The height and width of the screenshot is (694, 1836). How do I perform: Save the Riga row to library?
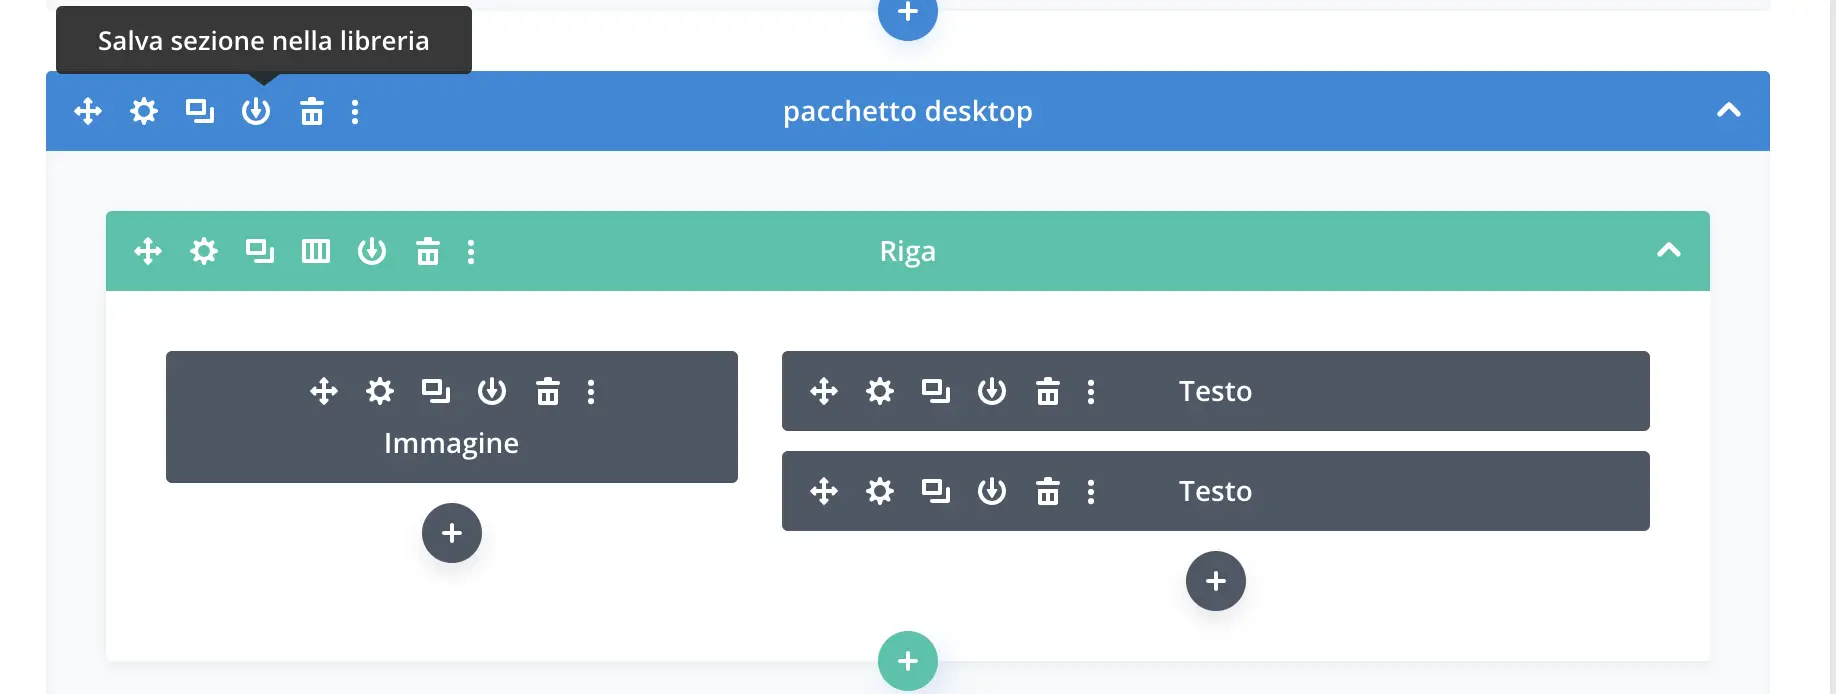tap(372, 251)
